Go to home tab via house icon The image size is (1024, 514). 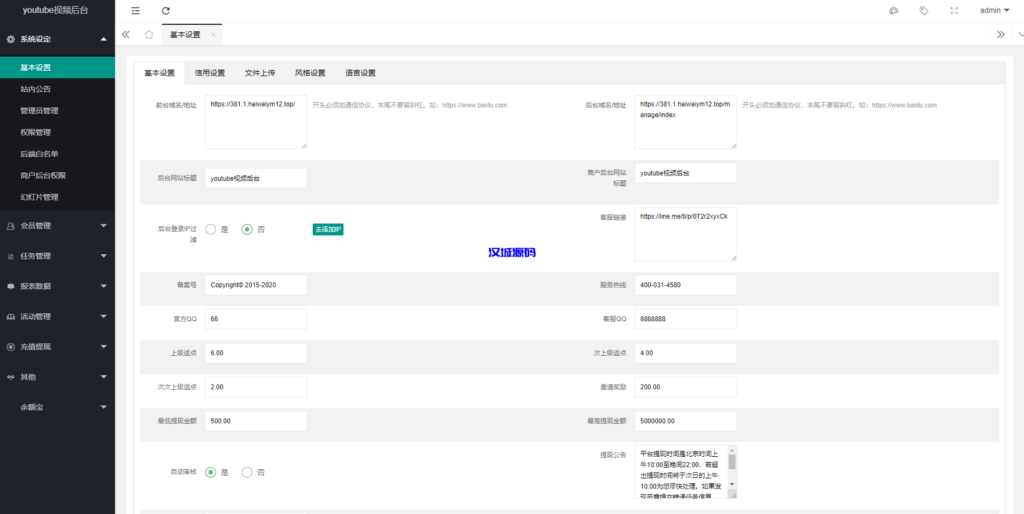[149, 34]
